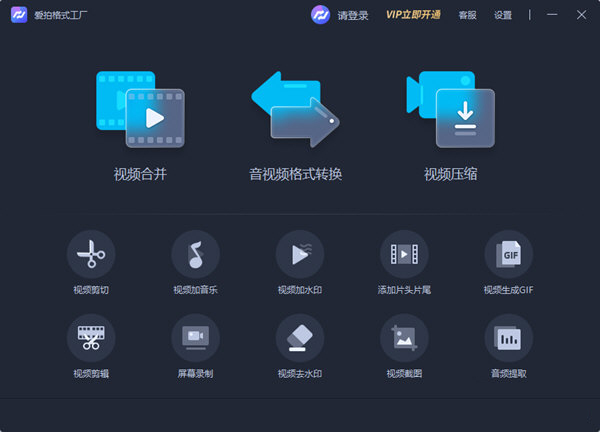Image resolution: width=600 pixels, height=432 pixels.
Task: Click the 视频加水印 add watermark icon
Action: (x=300, y=254)
